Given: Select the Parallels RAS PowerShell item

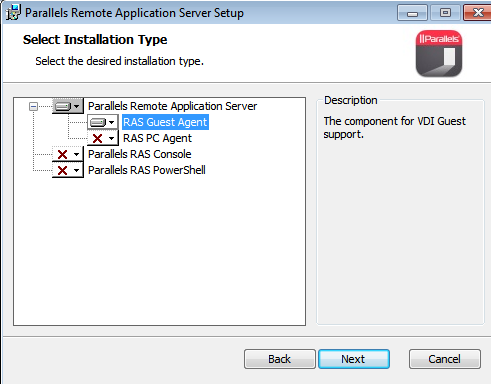Looking at the screenshot, I should 147,170.
